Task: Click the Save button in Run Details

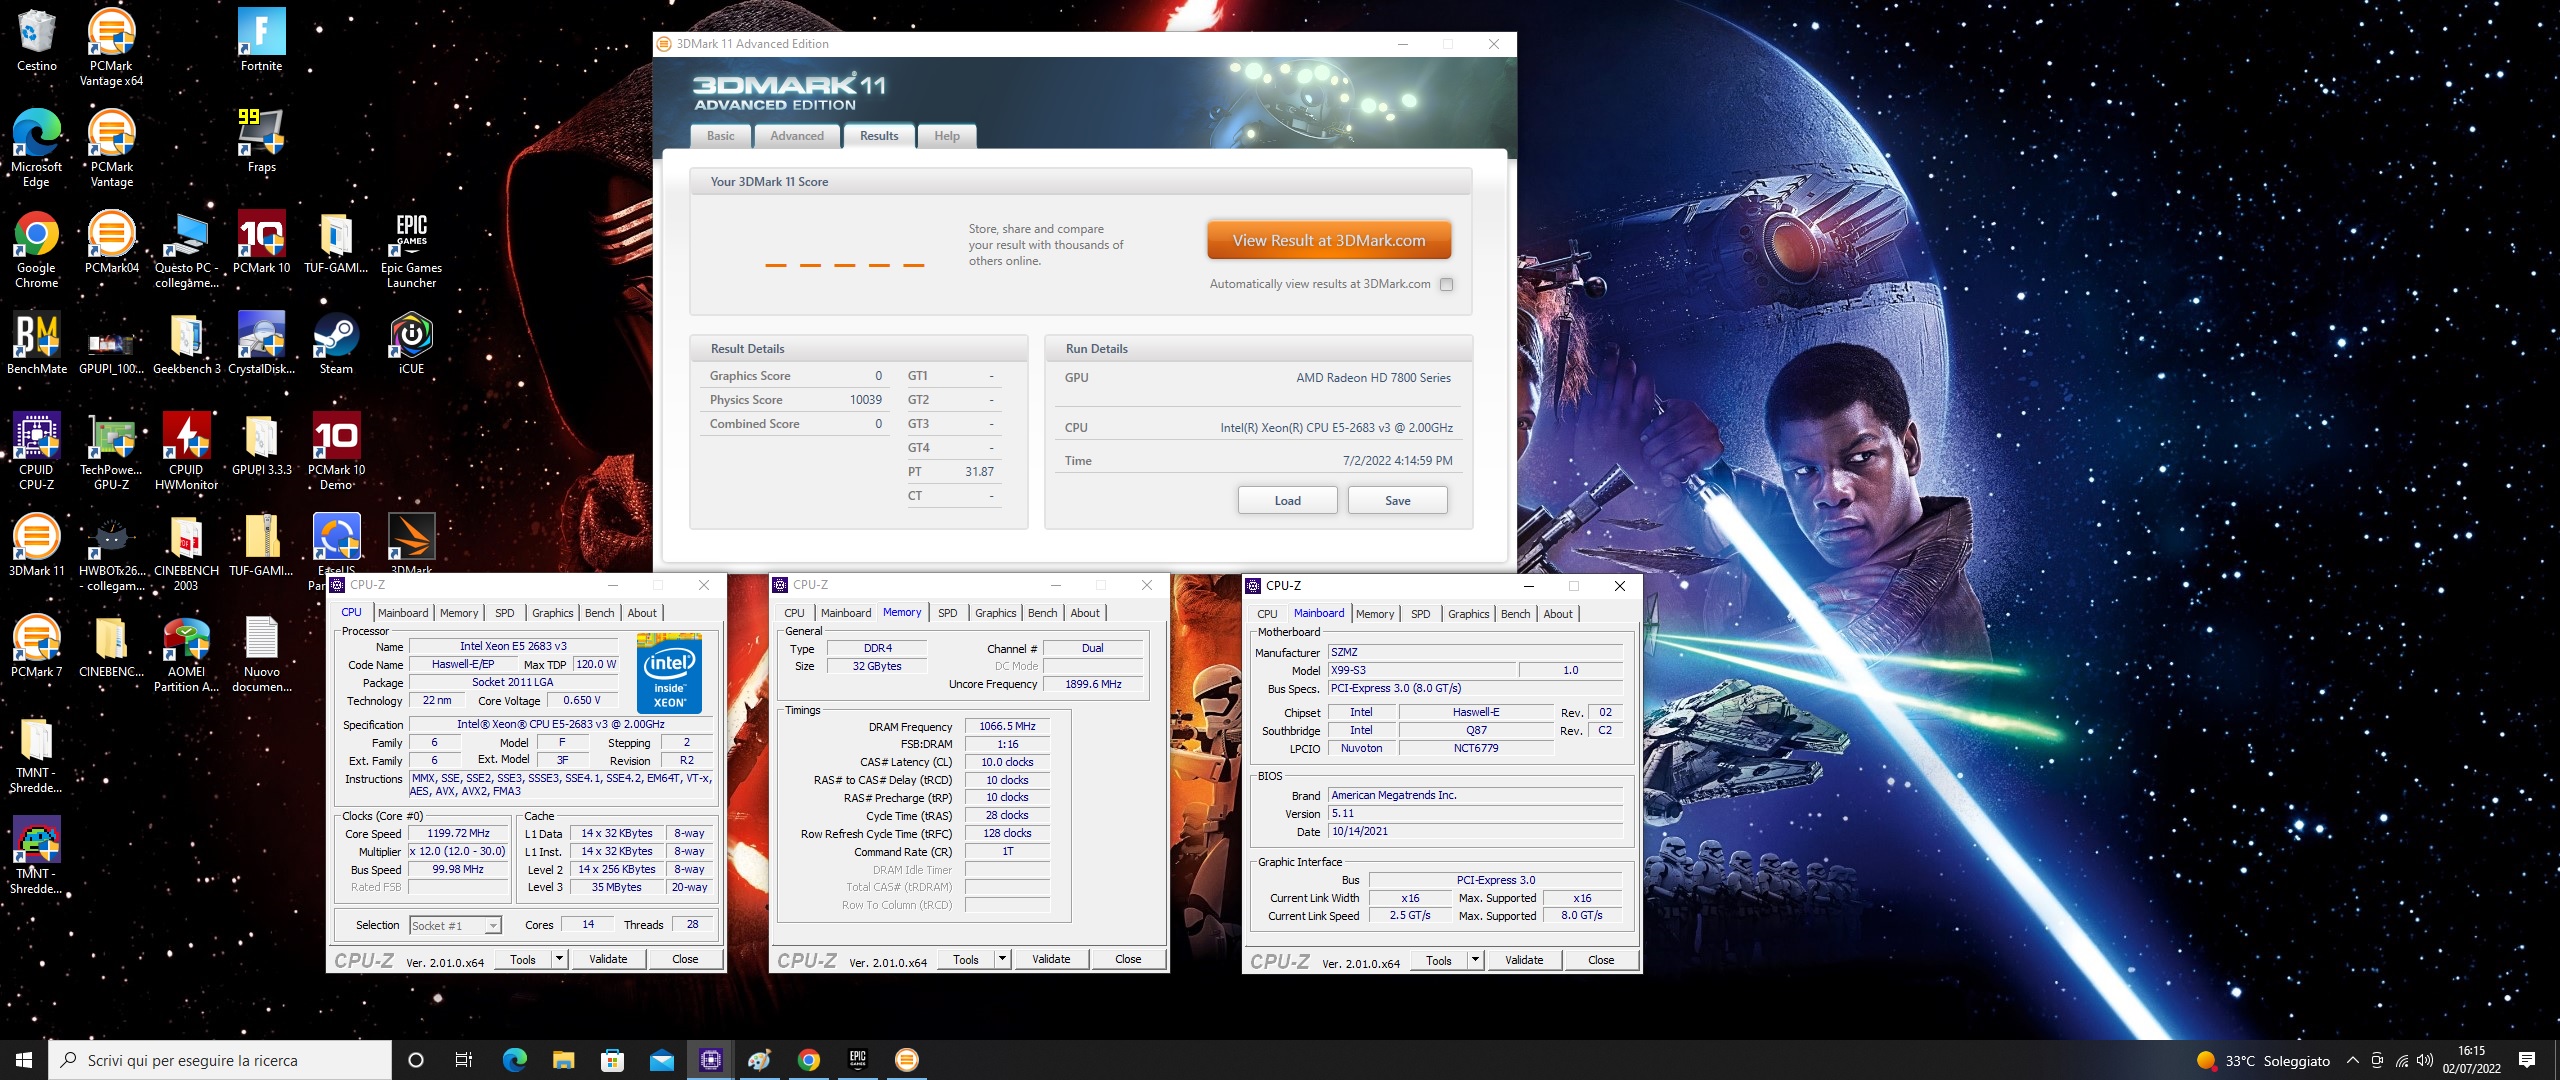Action: point(1397,500)
